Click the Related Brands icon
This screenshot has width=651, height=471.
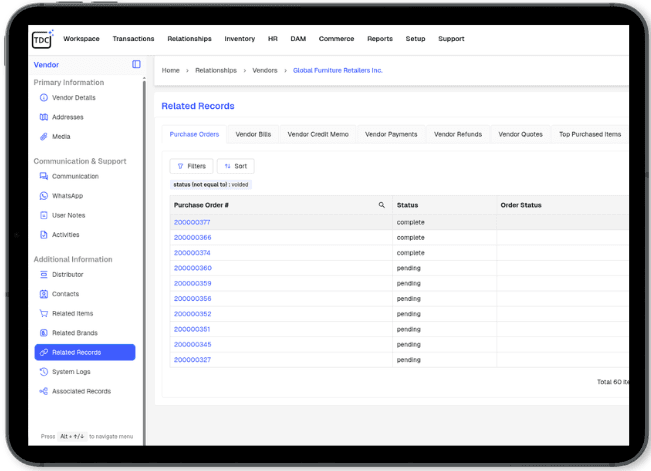(x=44, y=333)
